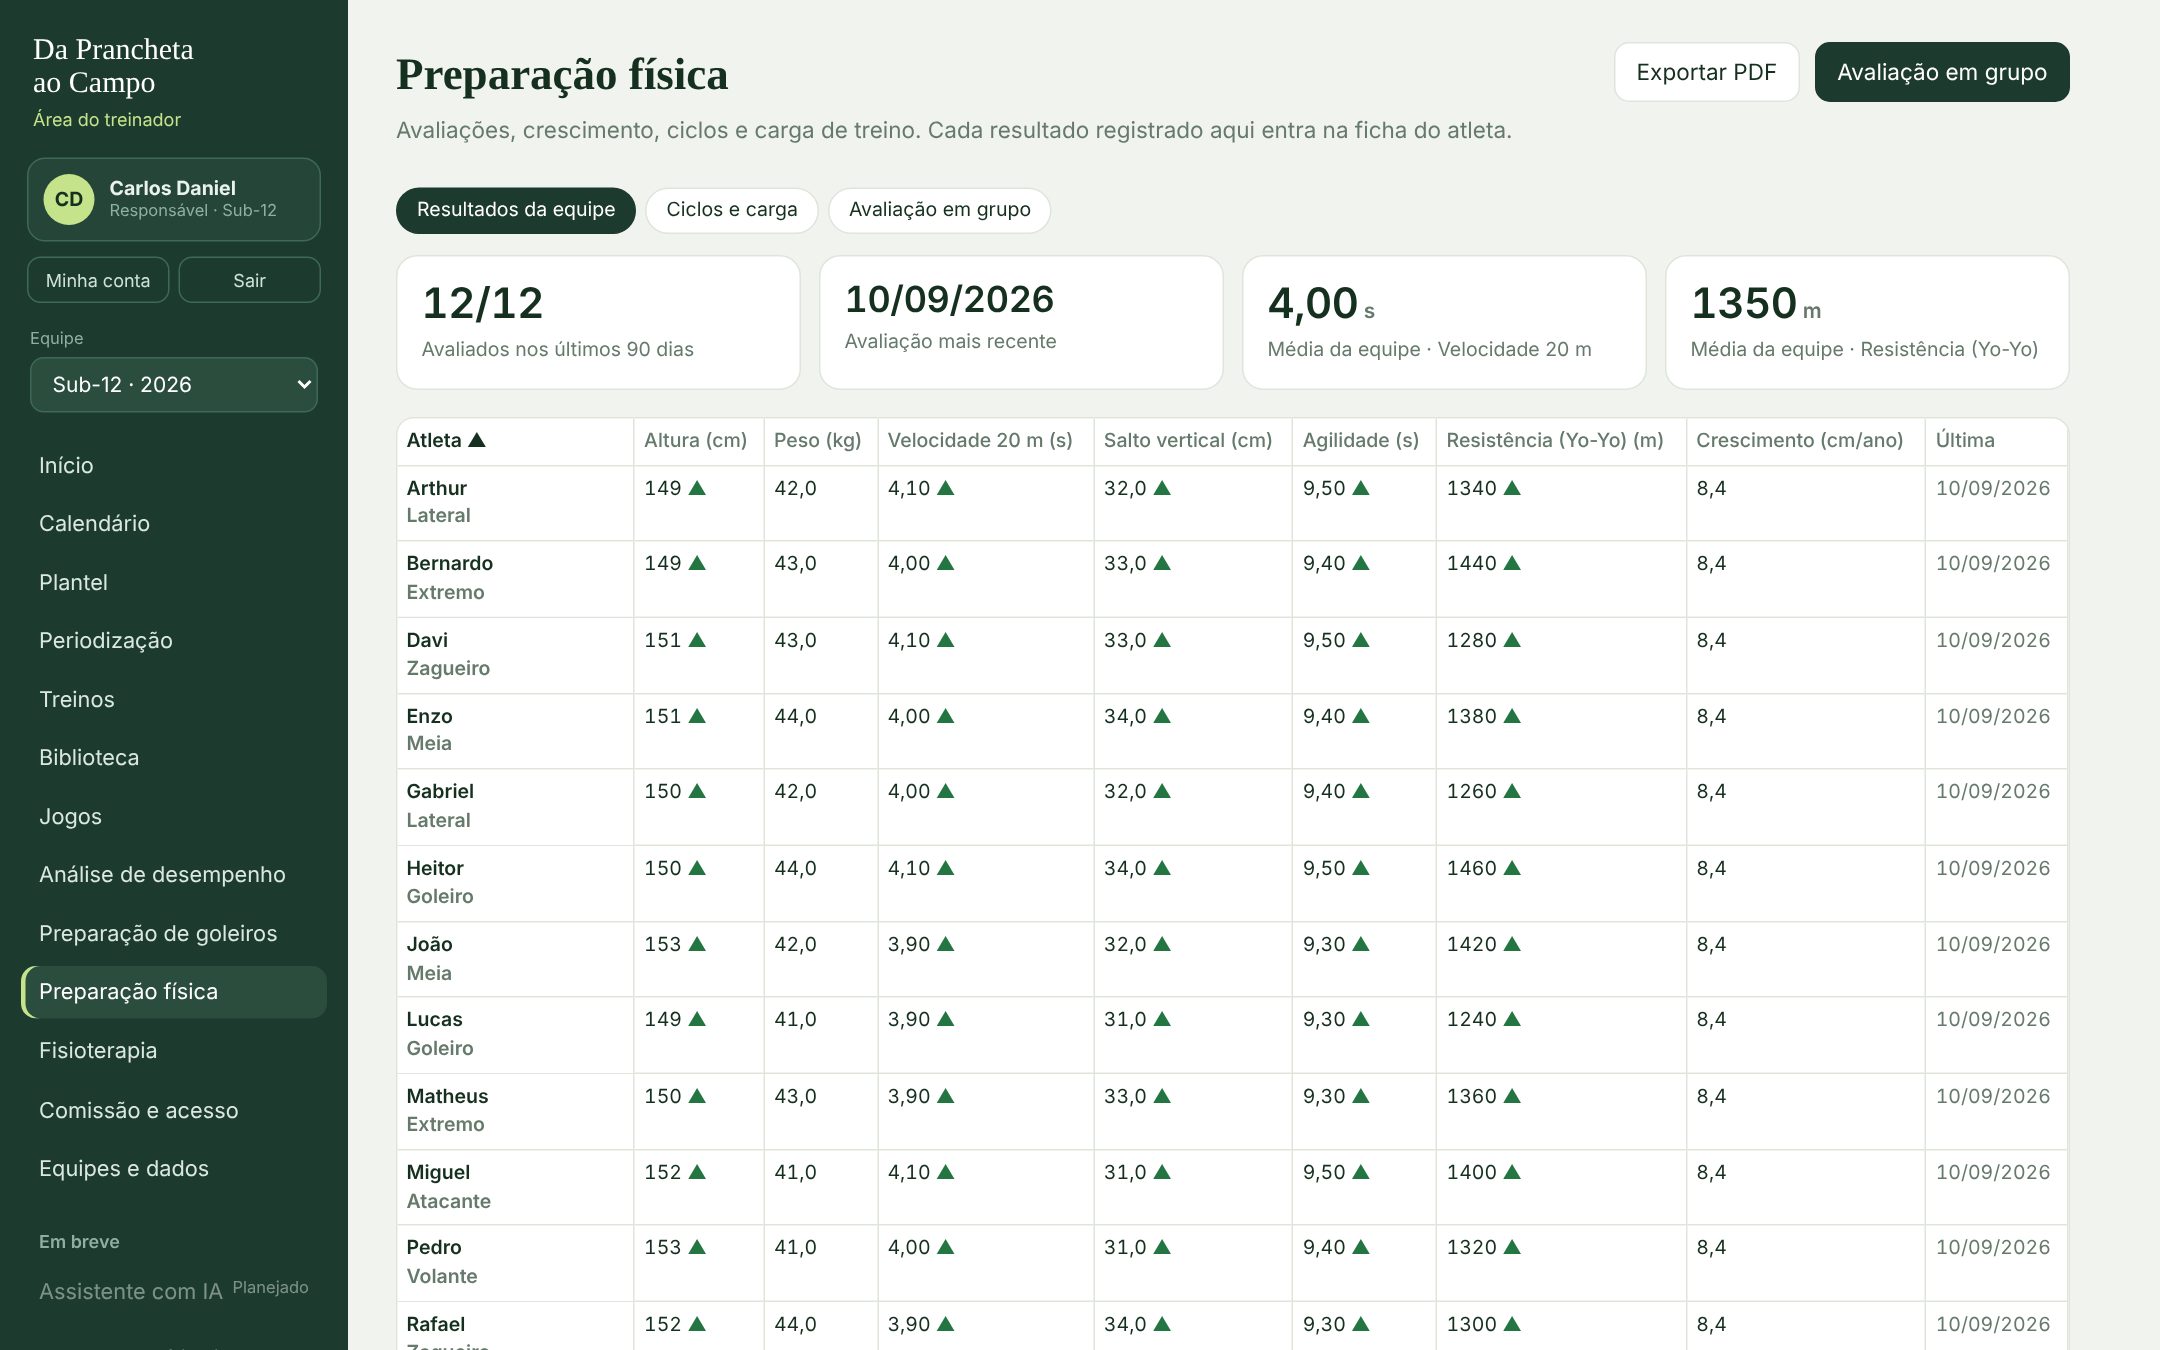Click the arrow beside Enzo's salto vertical 34,0

tap(1162, 716)
